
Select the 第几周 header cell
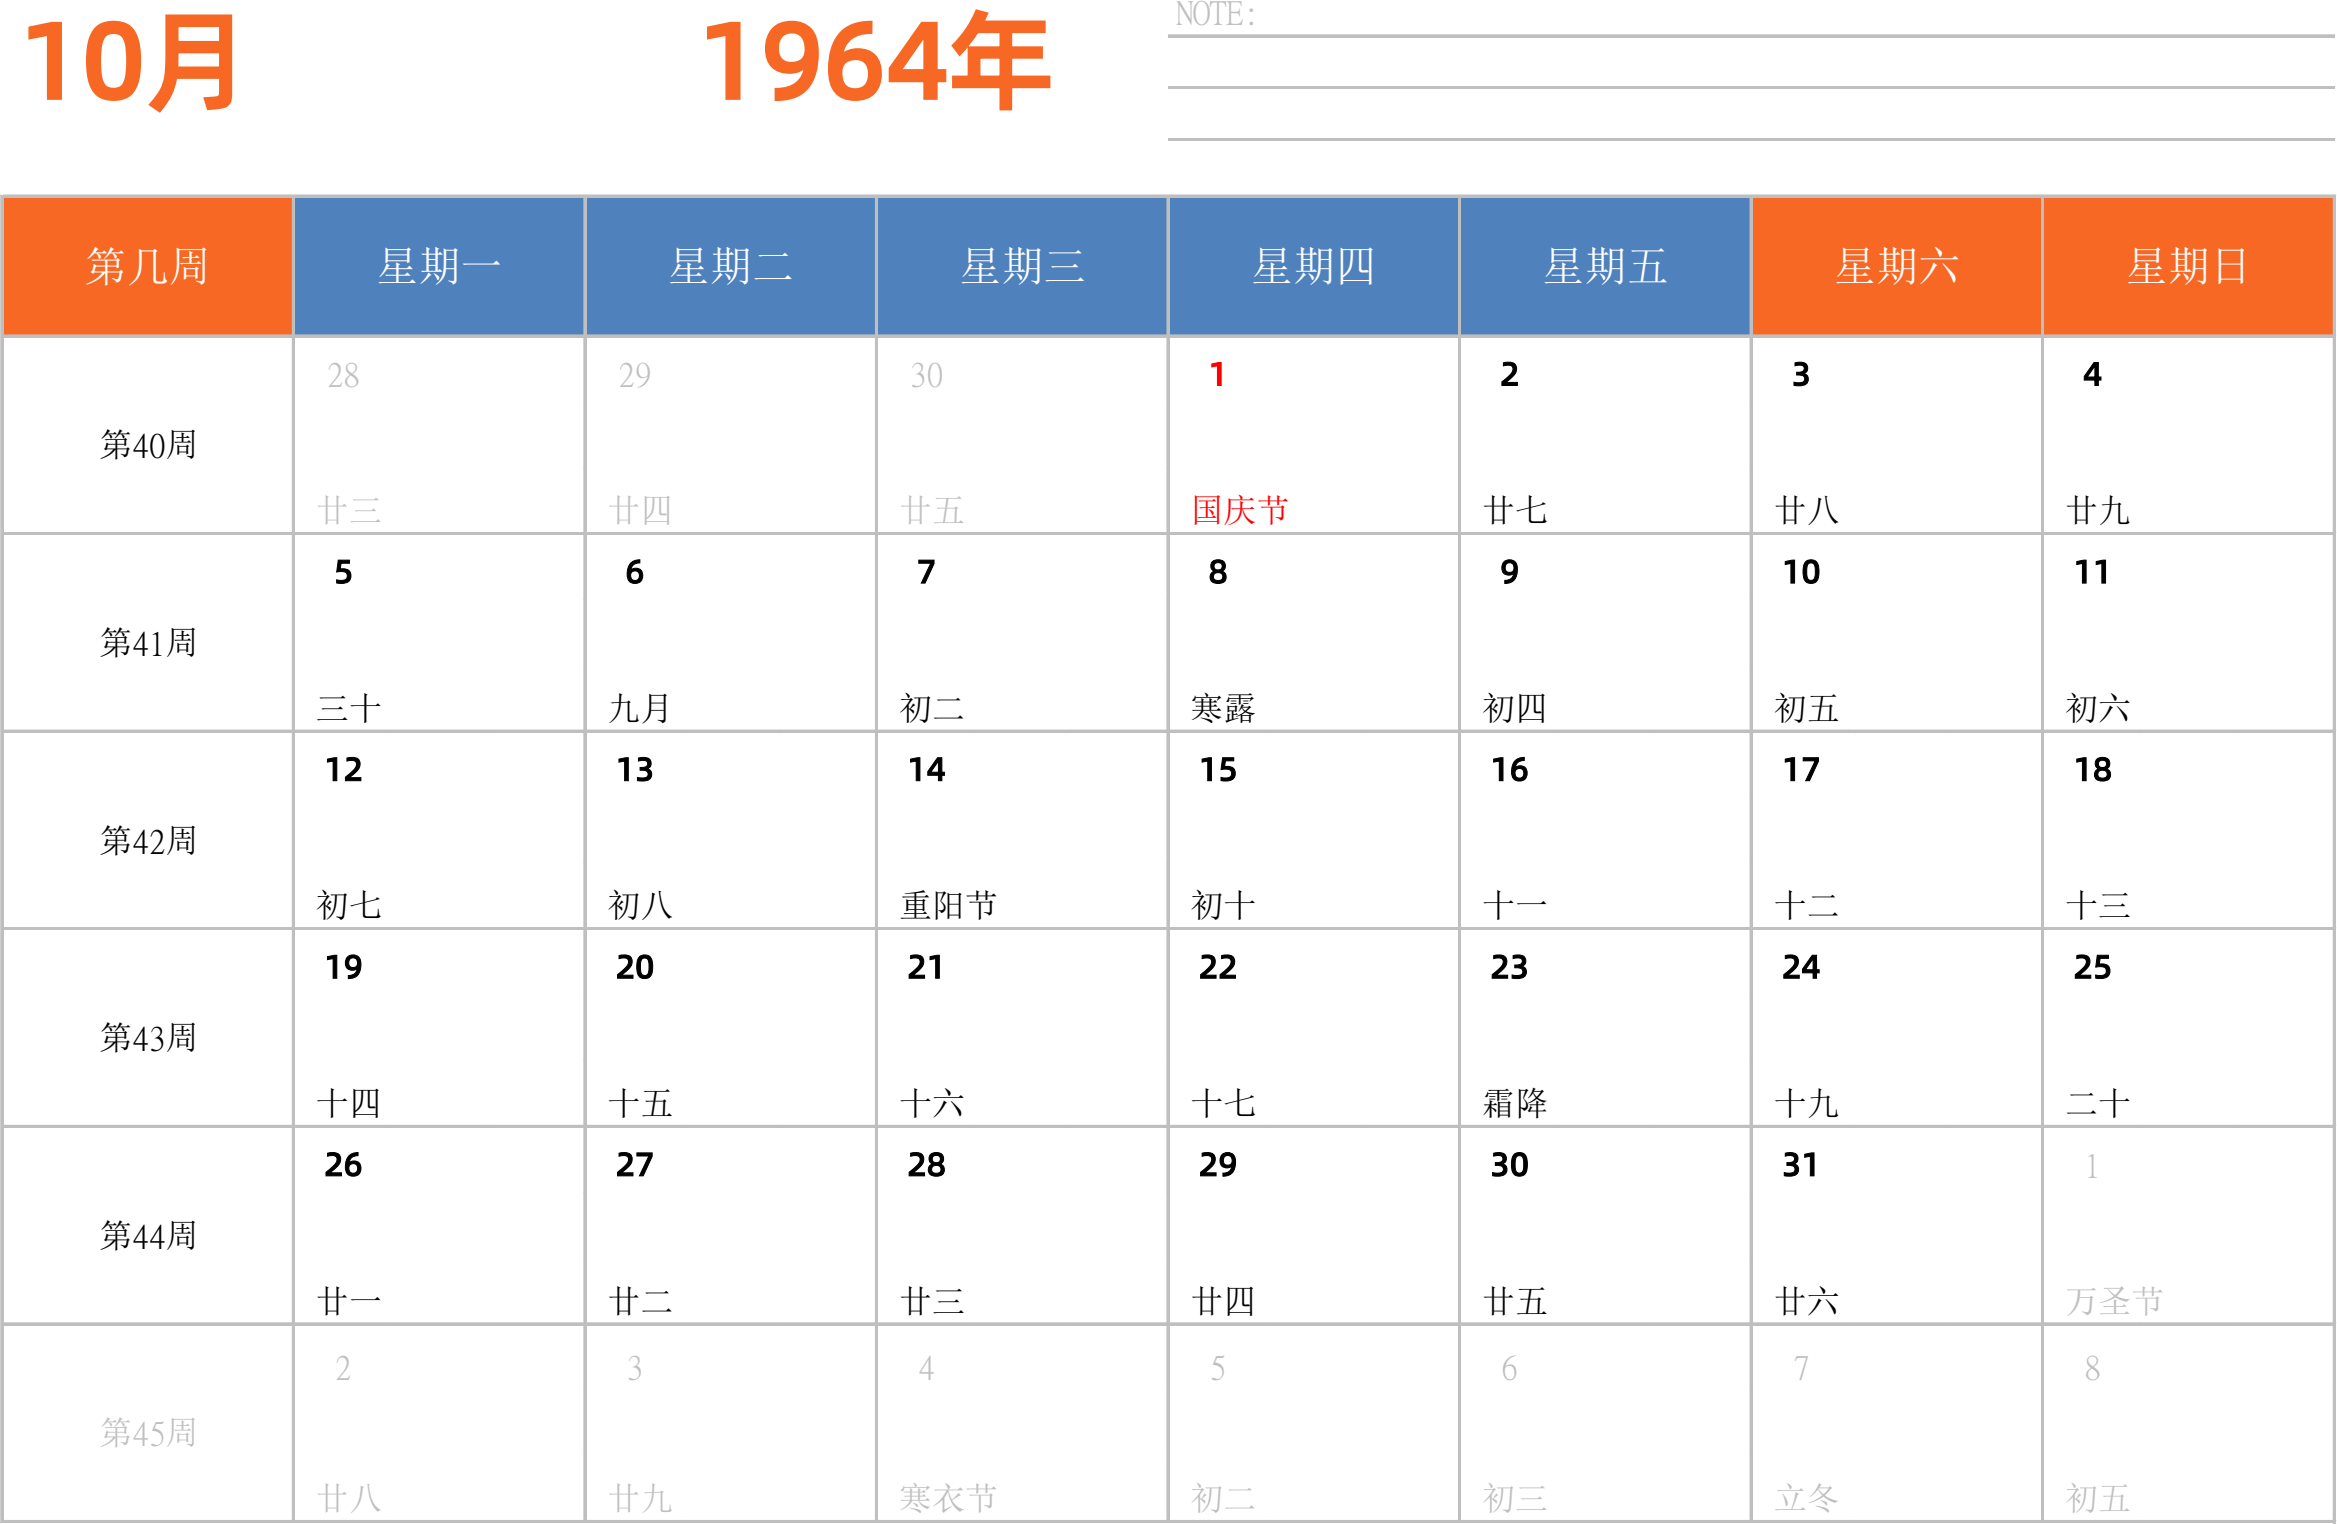(x=147, y=266)
